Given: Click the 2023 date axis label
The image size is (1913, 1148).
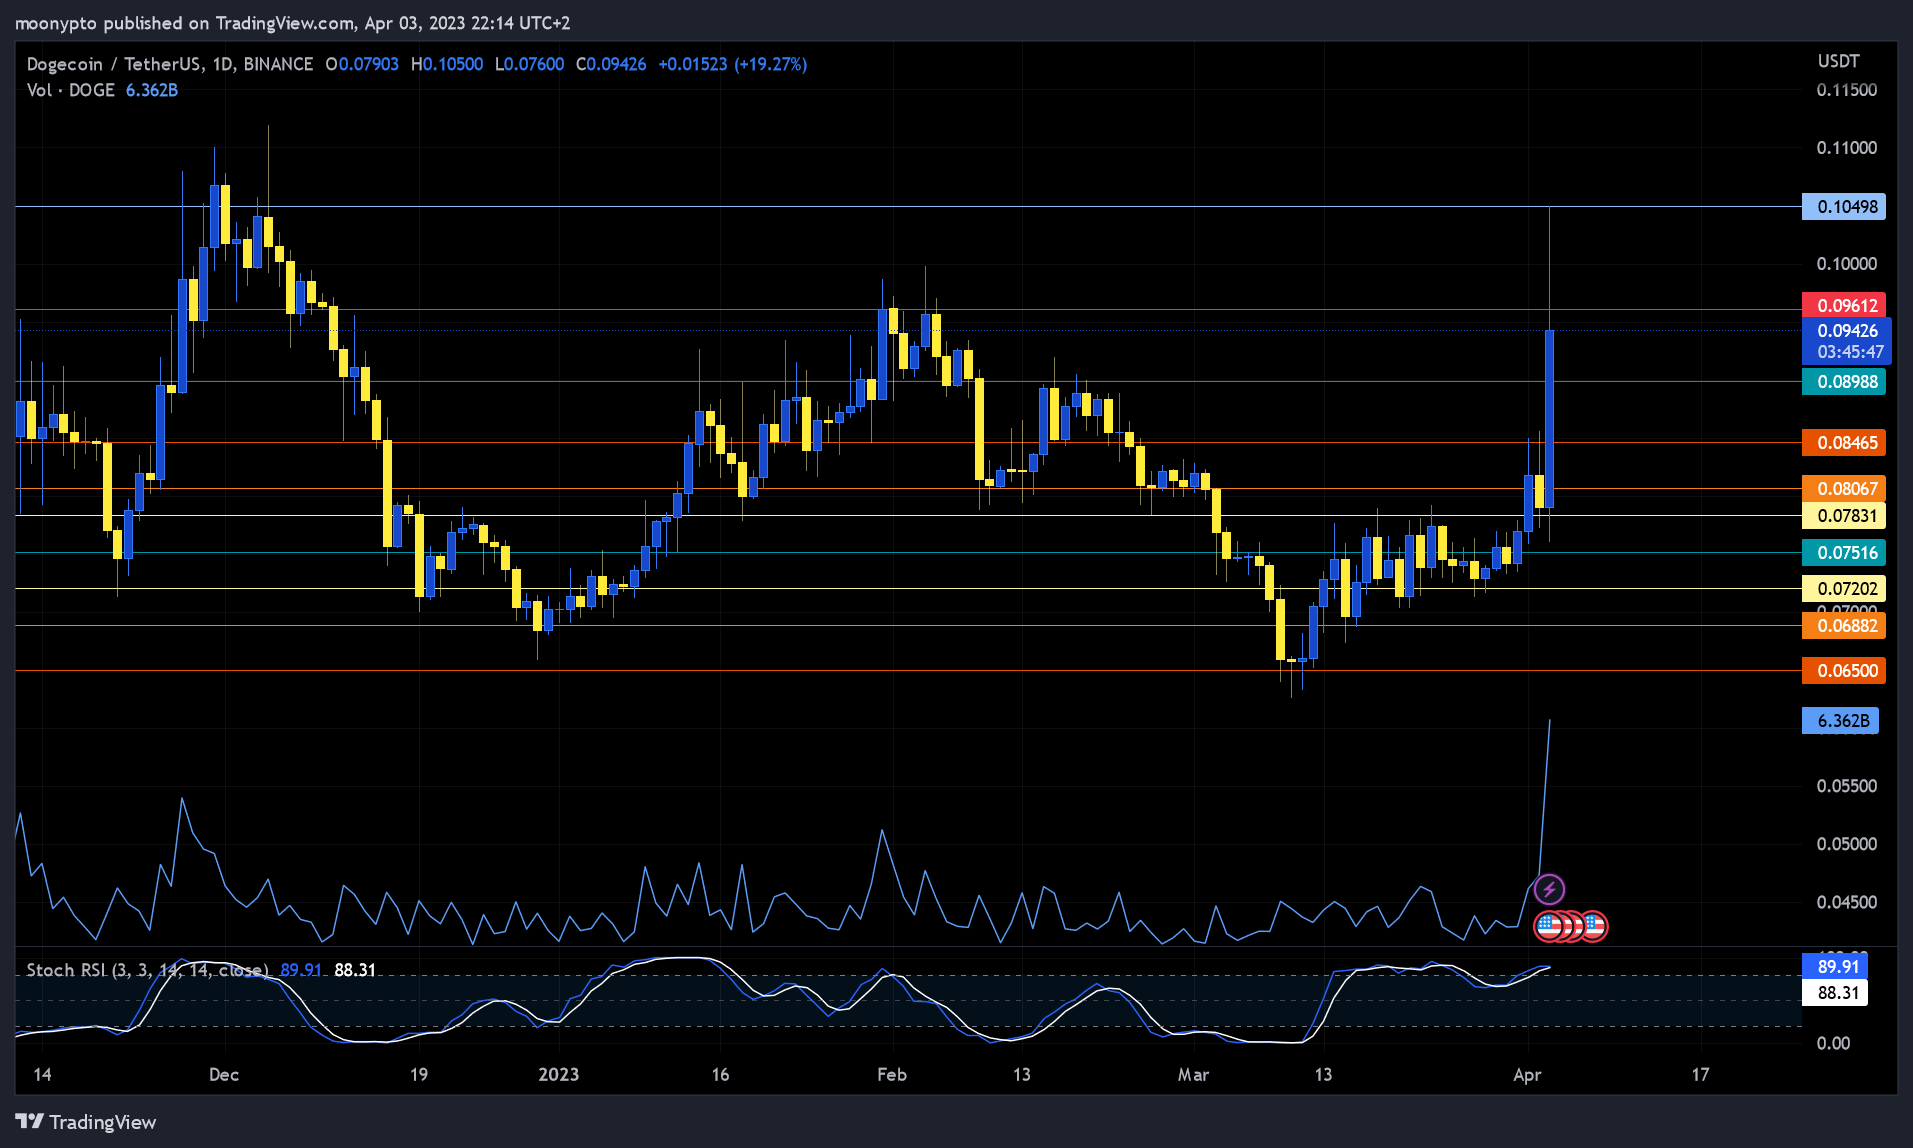Looking at the screenshot, I should tap(558, 1075).
